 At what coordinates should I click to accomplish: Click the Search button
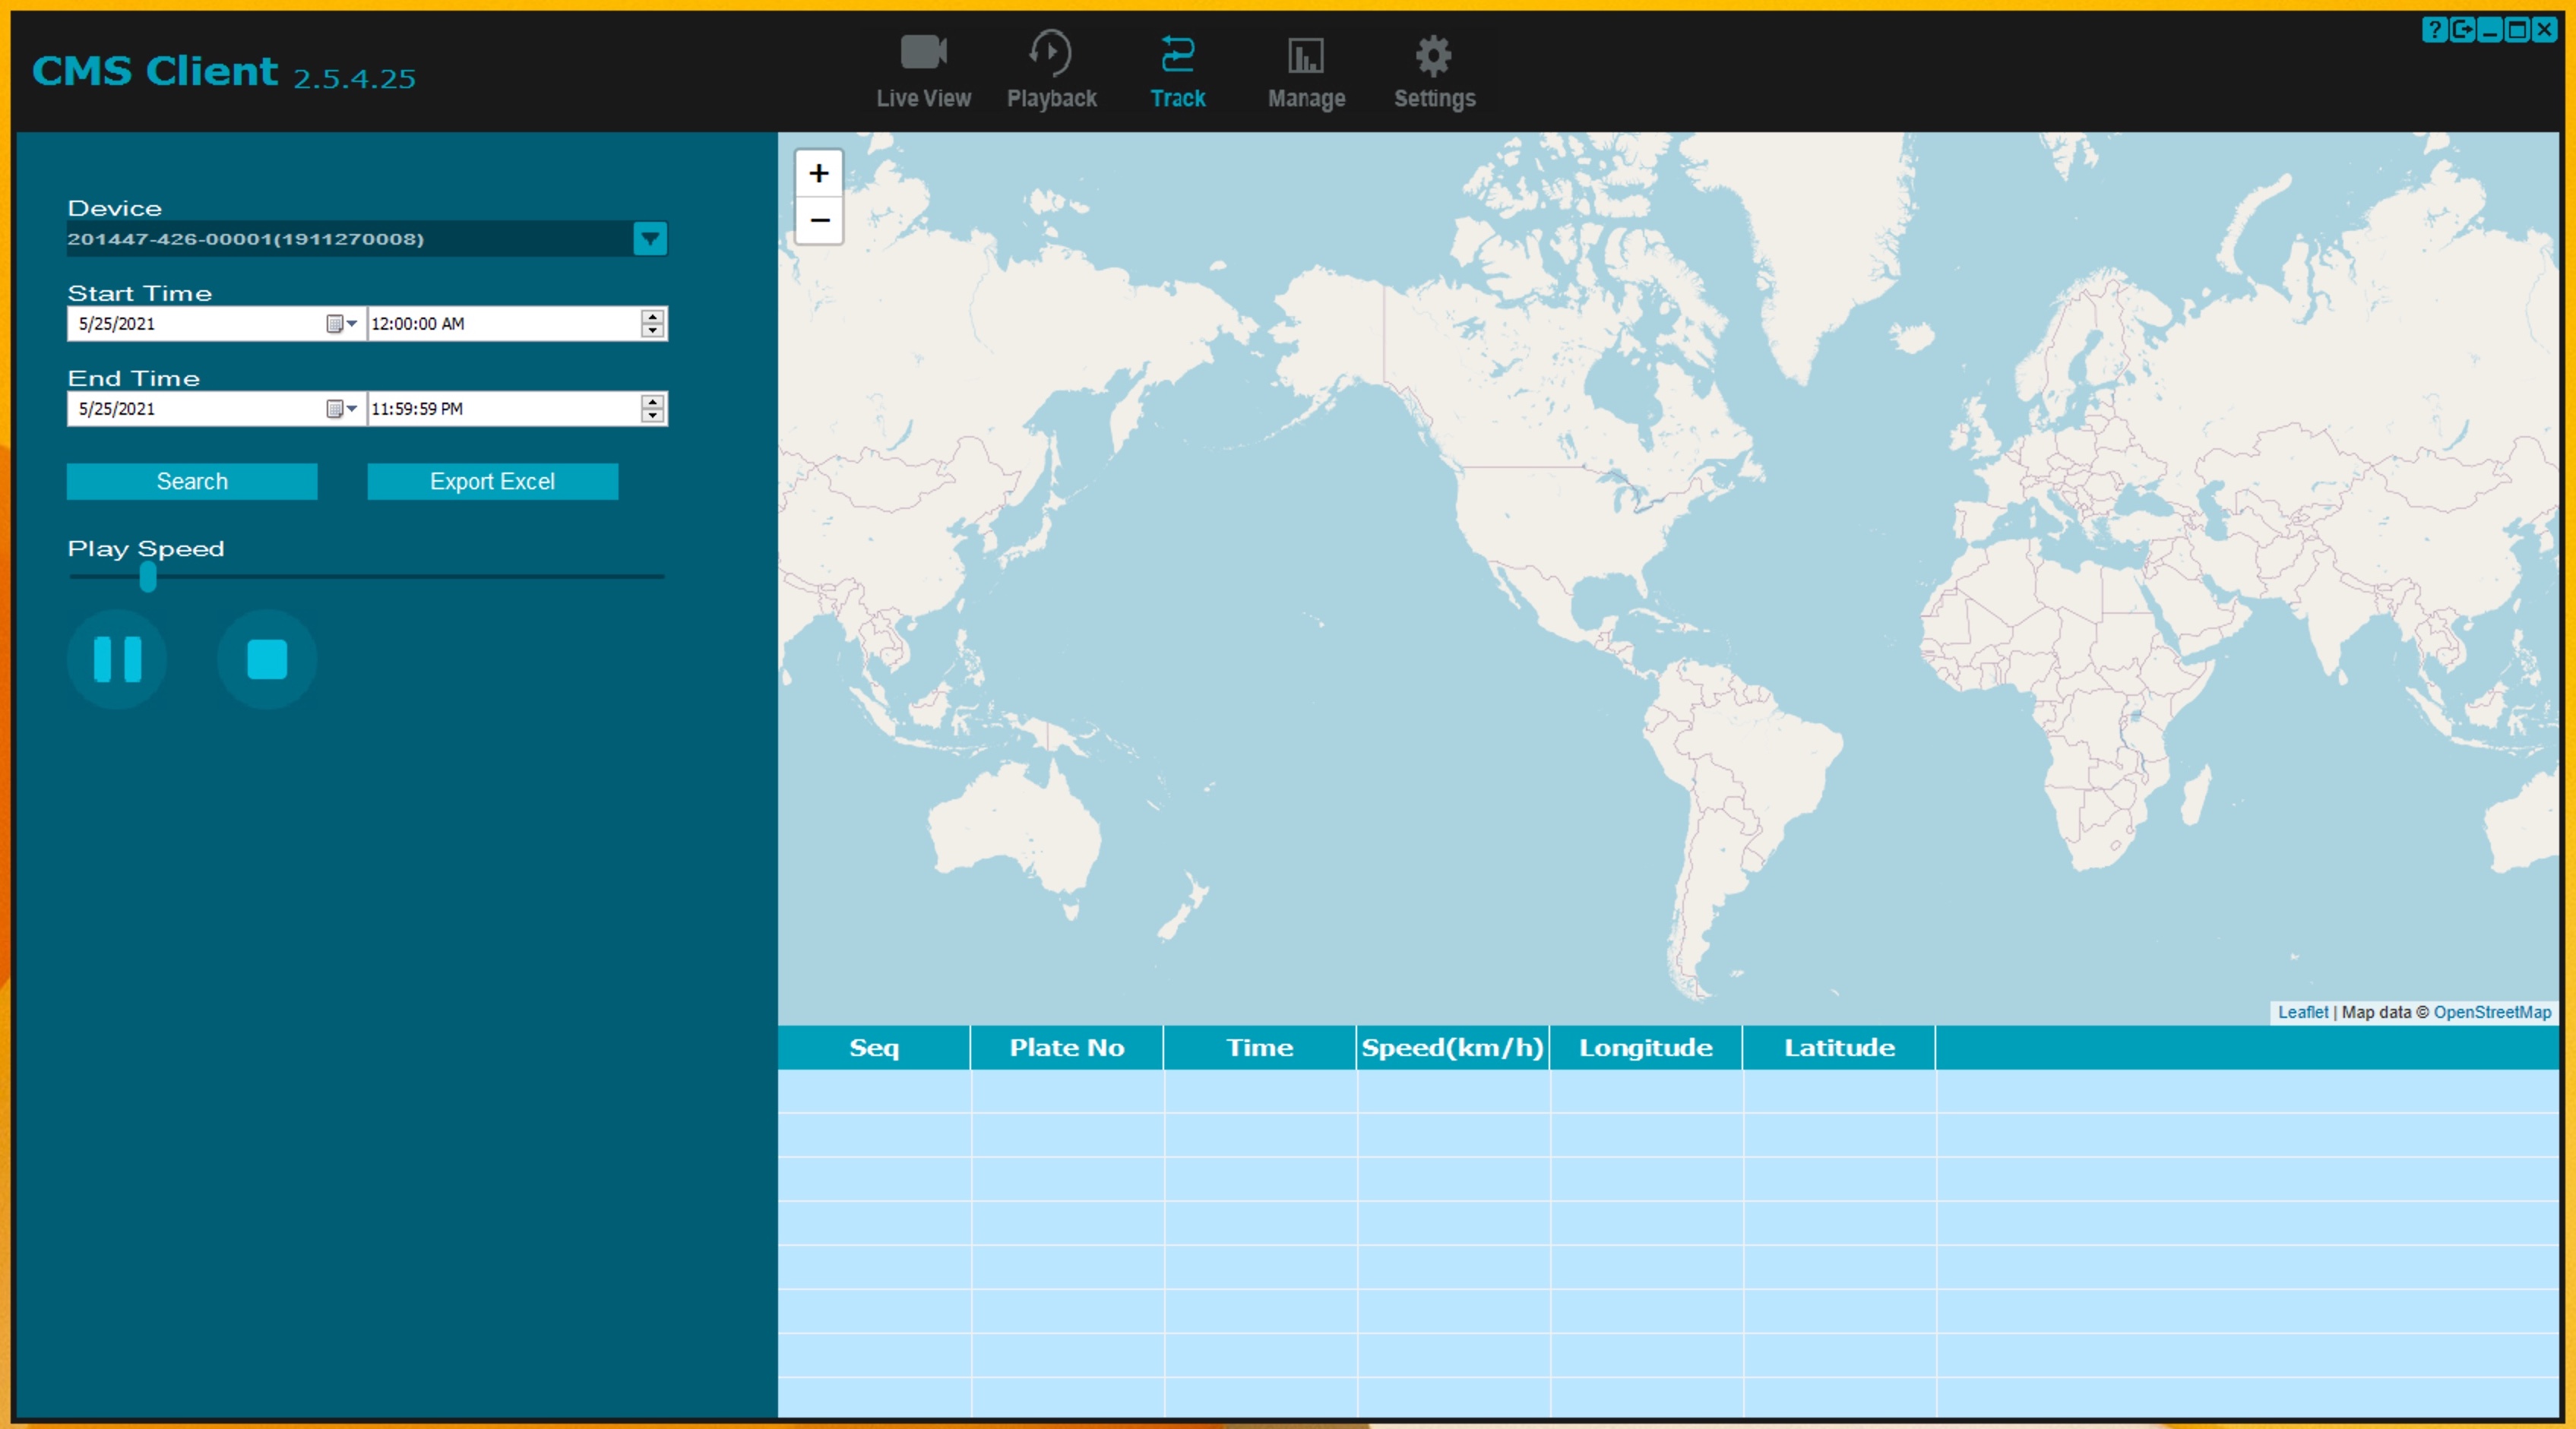coord(192,481)
